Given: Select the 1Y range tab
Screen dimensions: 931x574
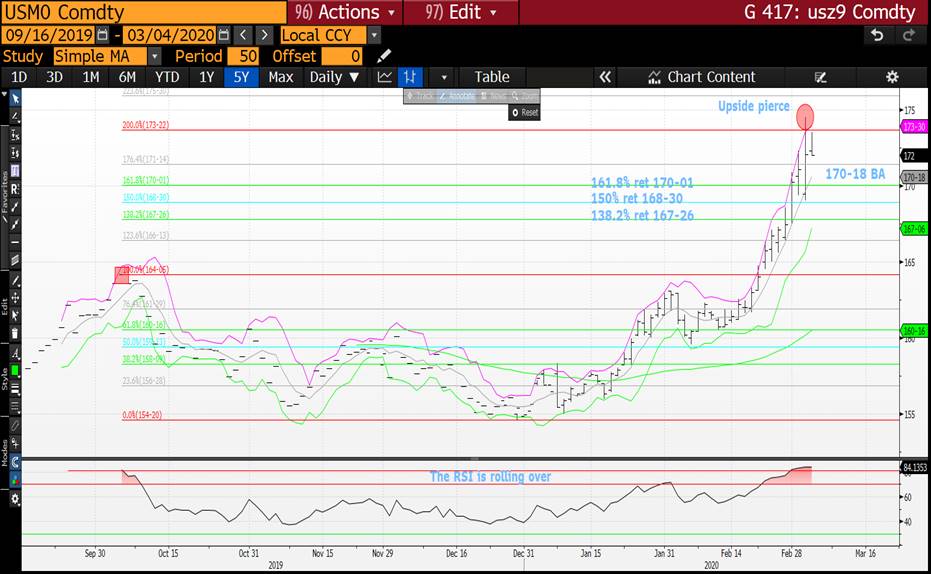Looking at the screenshot, I should click(x=206, y=77).
